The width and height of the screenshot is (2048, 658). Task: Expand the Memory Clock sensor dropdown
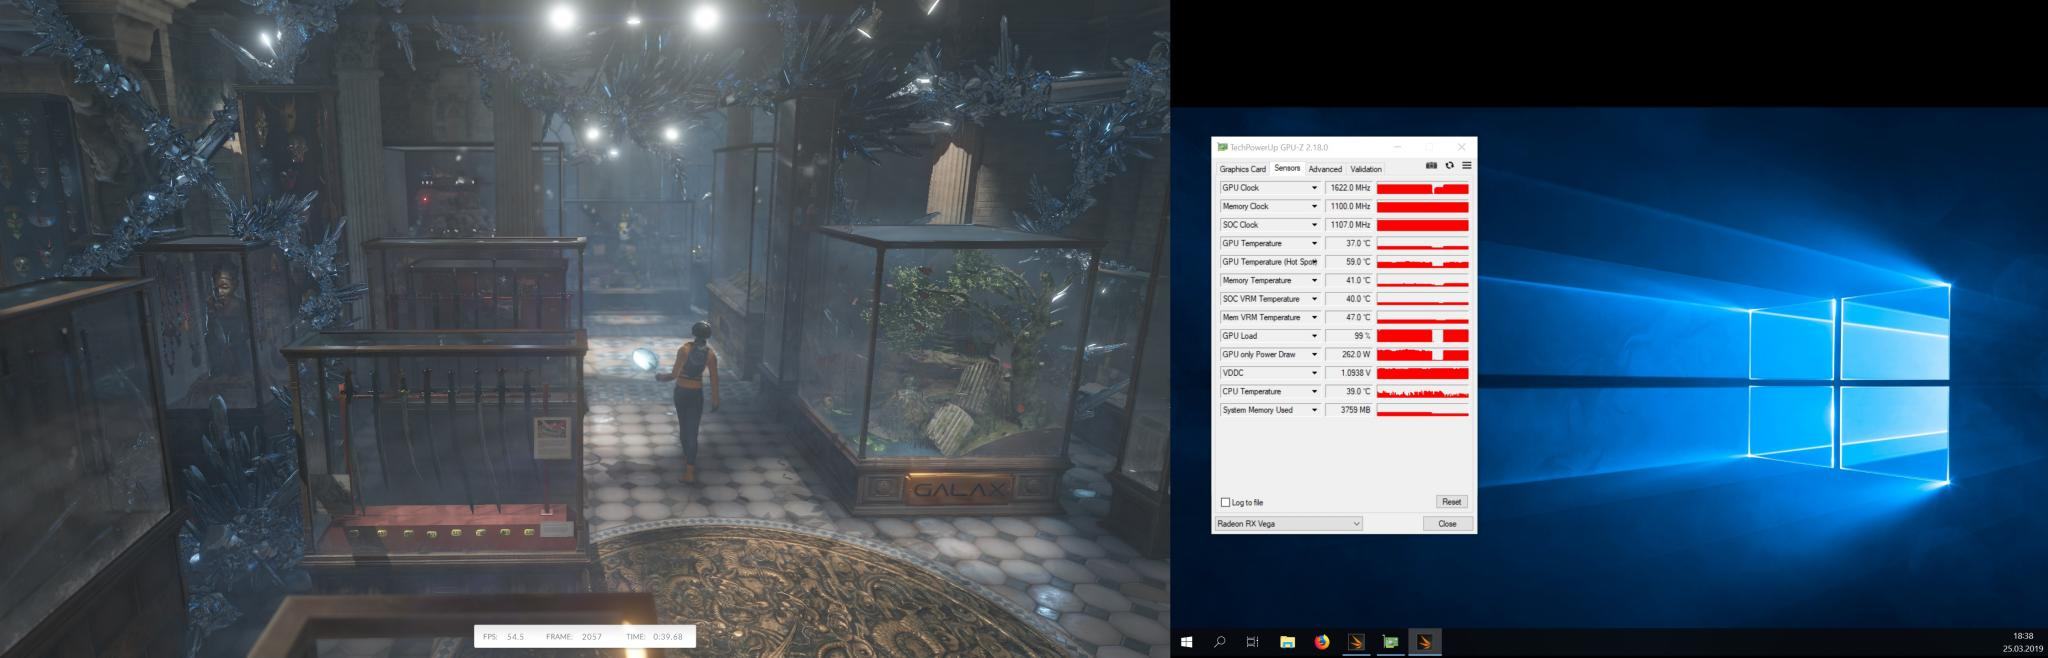[x=1314, y=206]
